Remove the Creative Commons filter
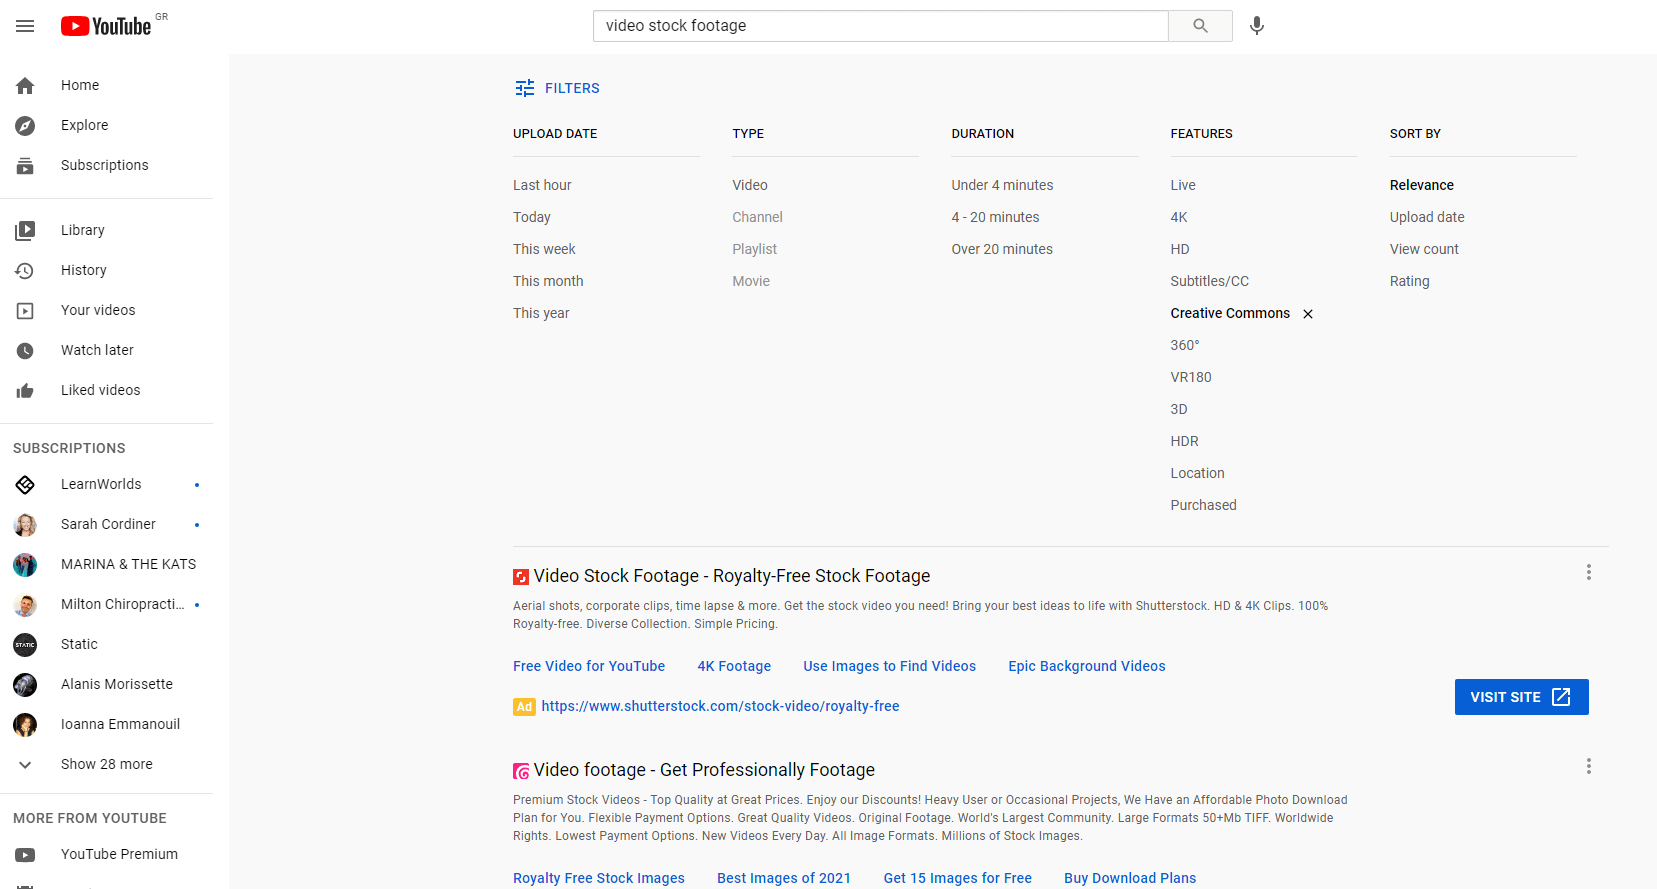 click(x=1308, y=314)
